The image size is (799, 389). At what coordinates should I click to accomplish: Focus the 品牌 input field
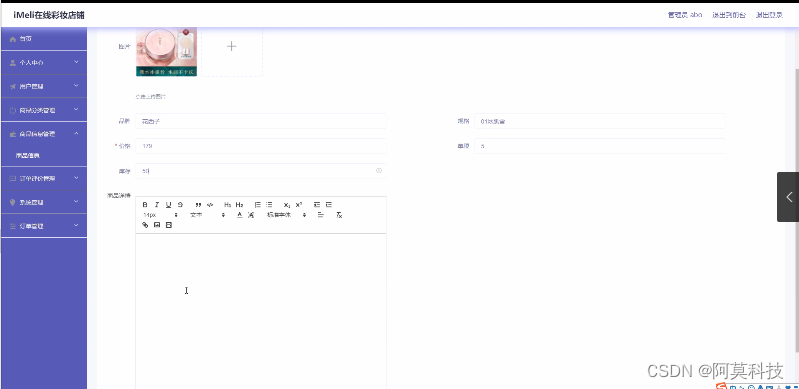click(261, 121)
